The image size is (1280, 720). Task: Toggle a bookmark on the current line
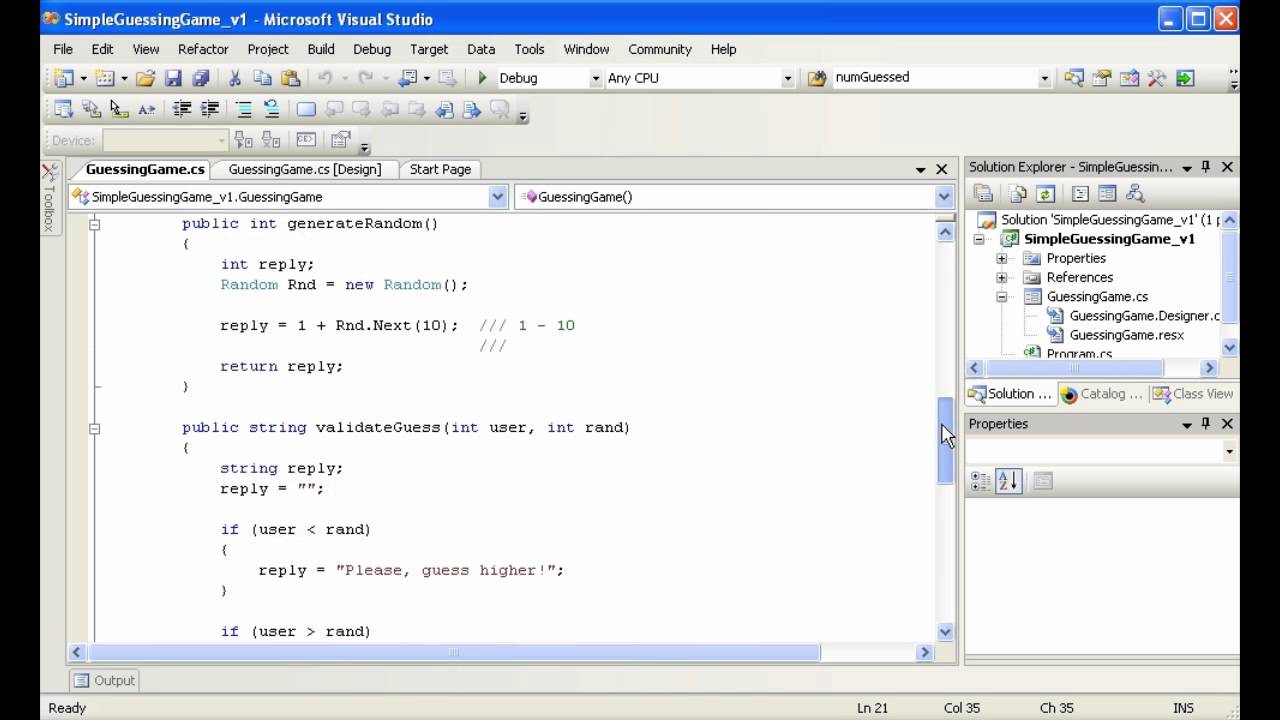tap(306, 109)
